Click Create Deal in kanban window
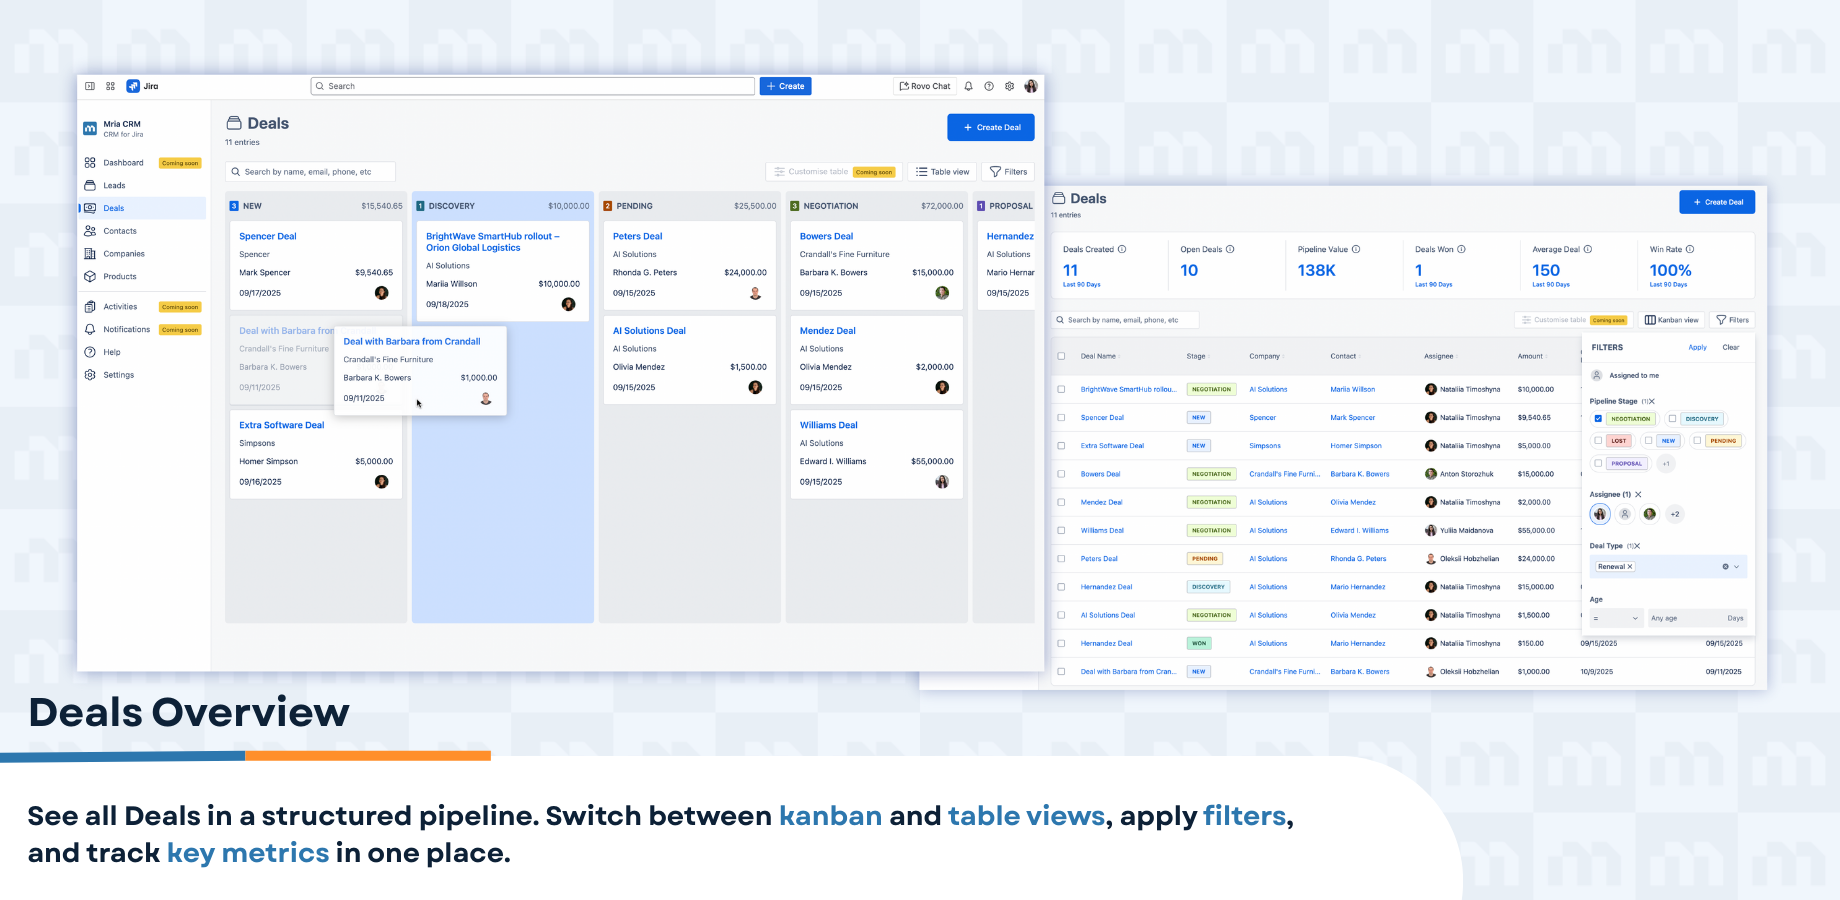The image size is (1840, 900). click(x=991, y=127)
